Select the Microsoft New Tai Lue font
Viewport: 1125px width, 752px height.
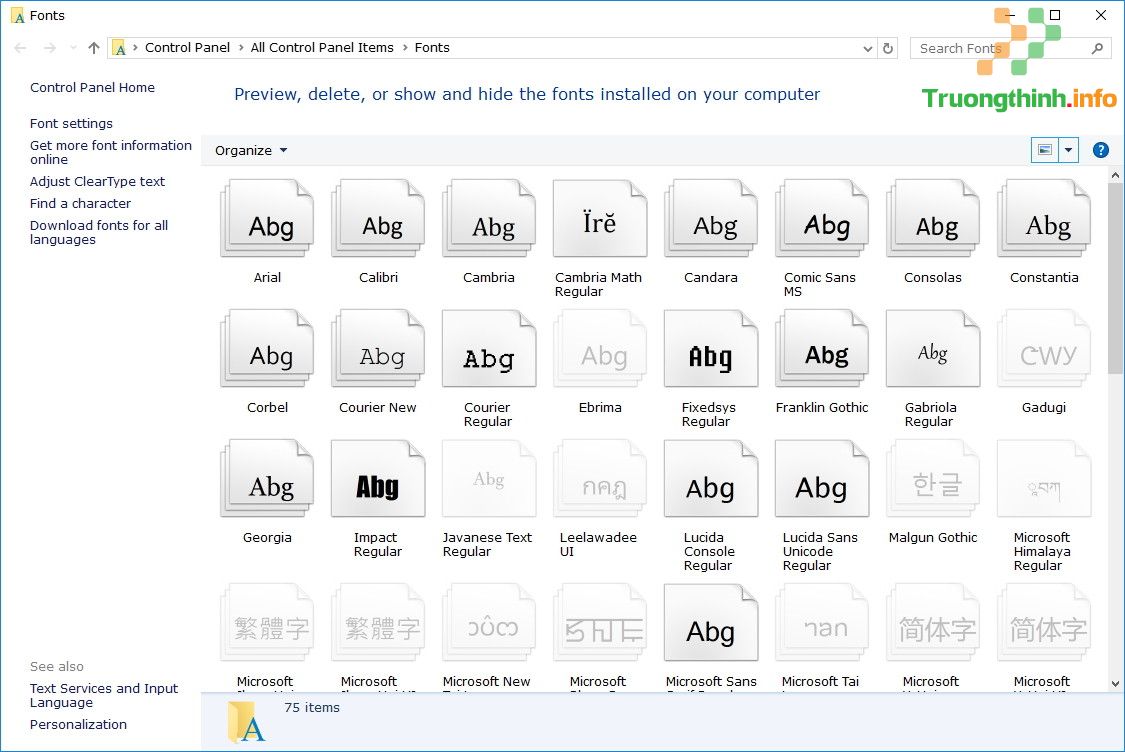489,622
